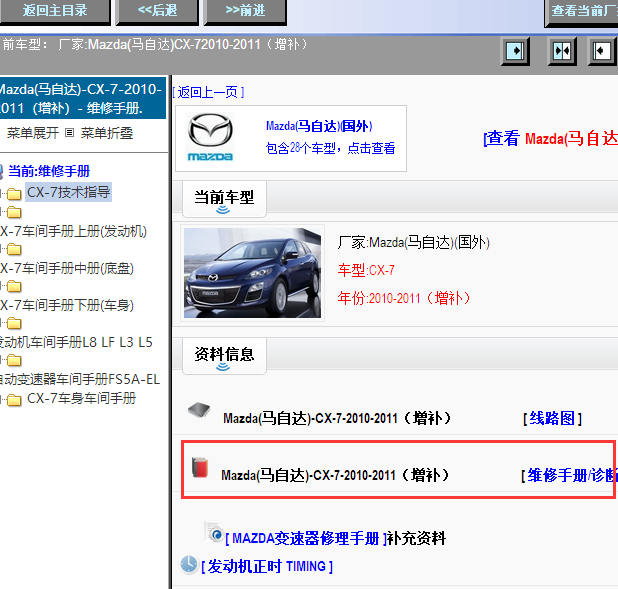618x589 pixels.
Task: Open X-7车间手册上册(发动机) tree item
Action: (73, 231)
